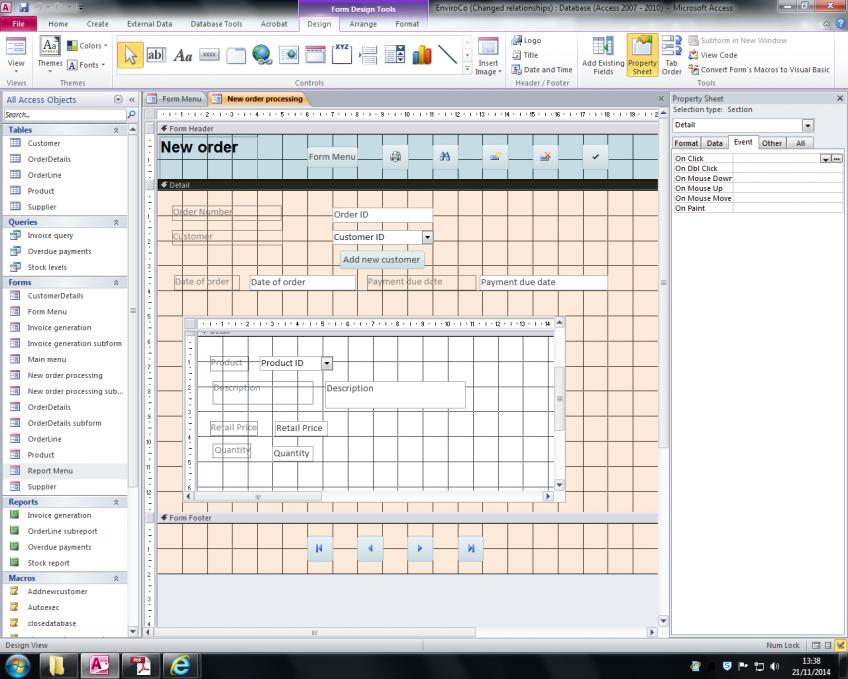The width and height of the screenshot is (848, 679).
Task: Choose the Navigation Control tool
Action: pyautogui.click(x=315, y=55)
